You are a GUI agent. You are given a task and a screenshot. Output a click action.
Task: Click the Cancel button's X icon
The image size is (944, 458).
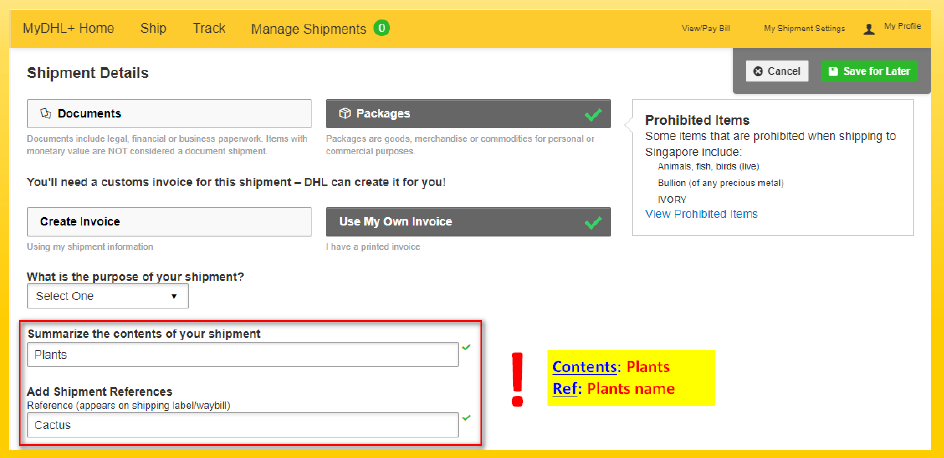pyautogui.click(x=758, y=71)
